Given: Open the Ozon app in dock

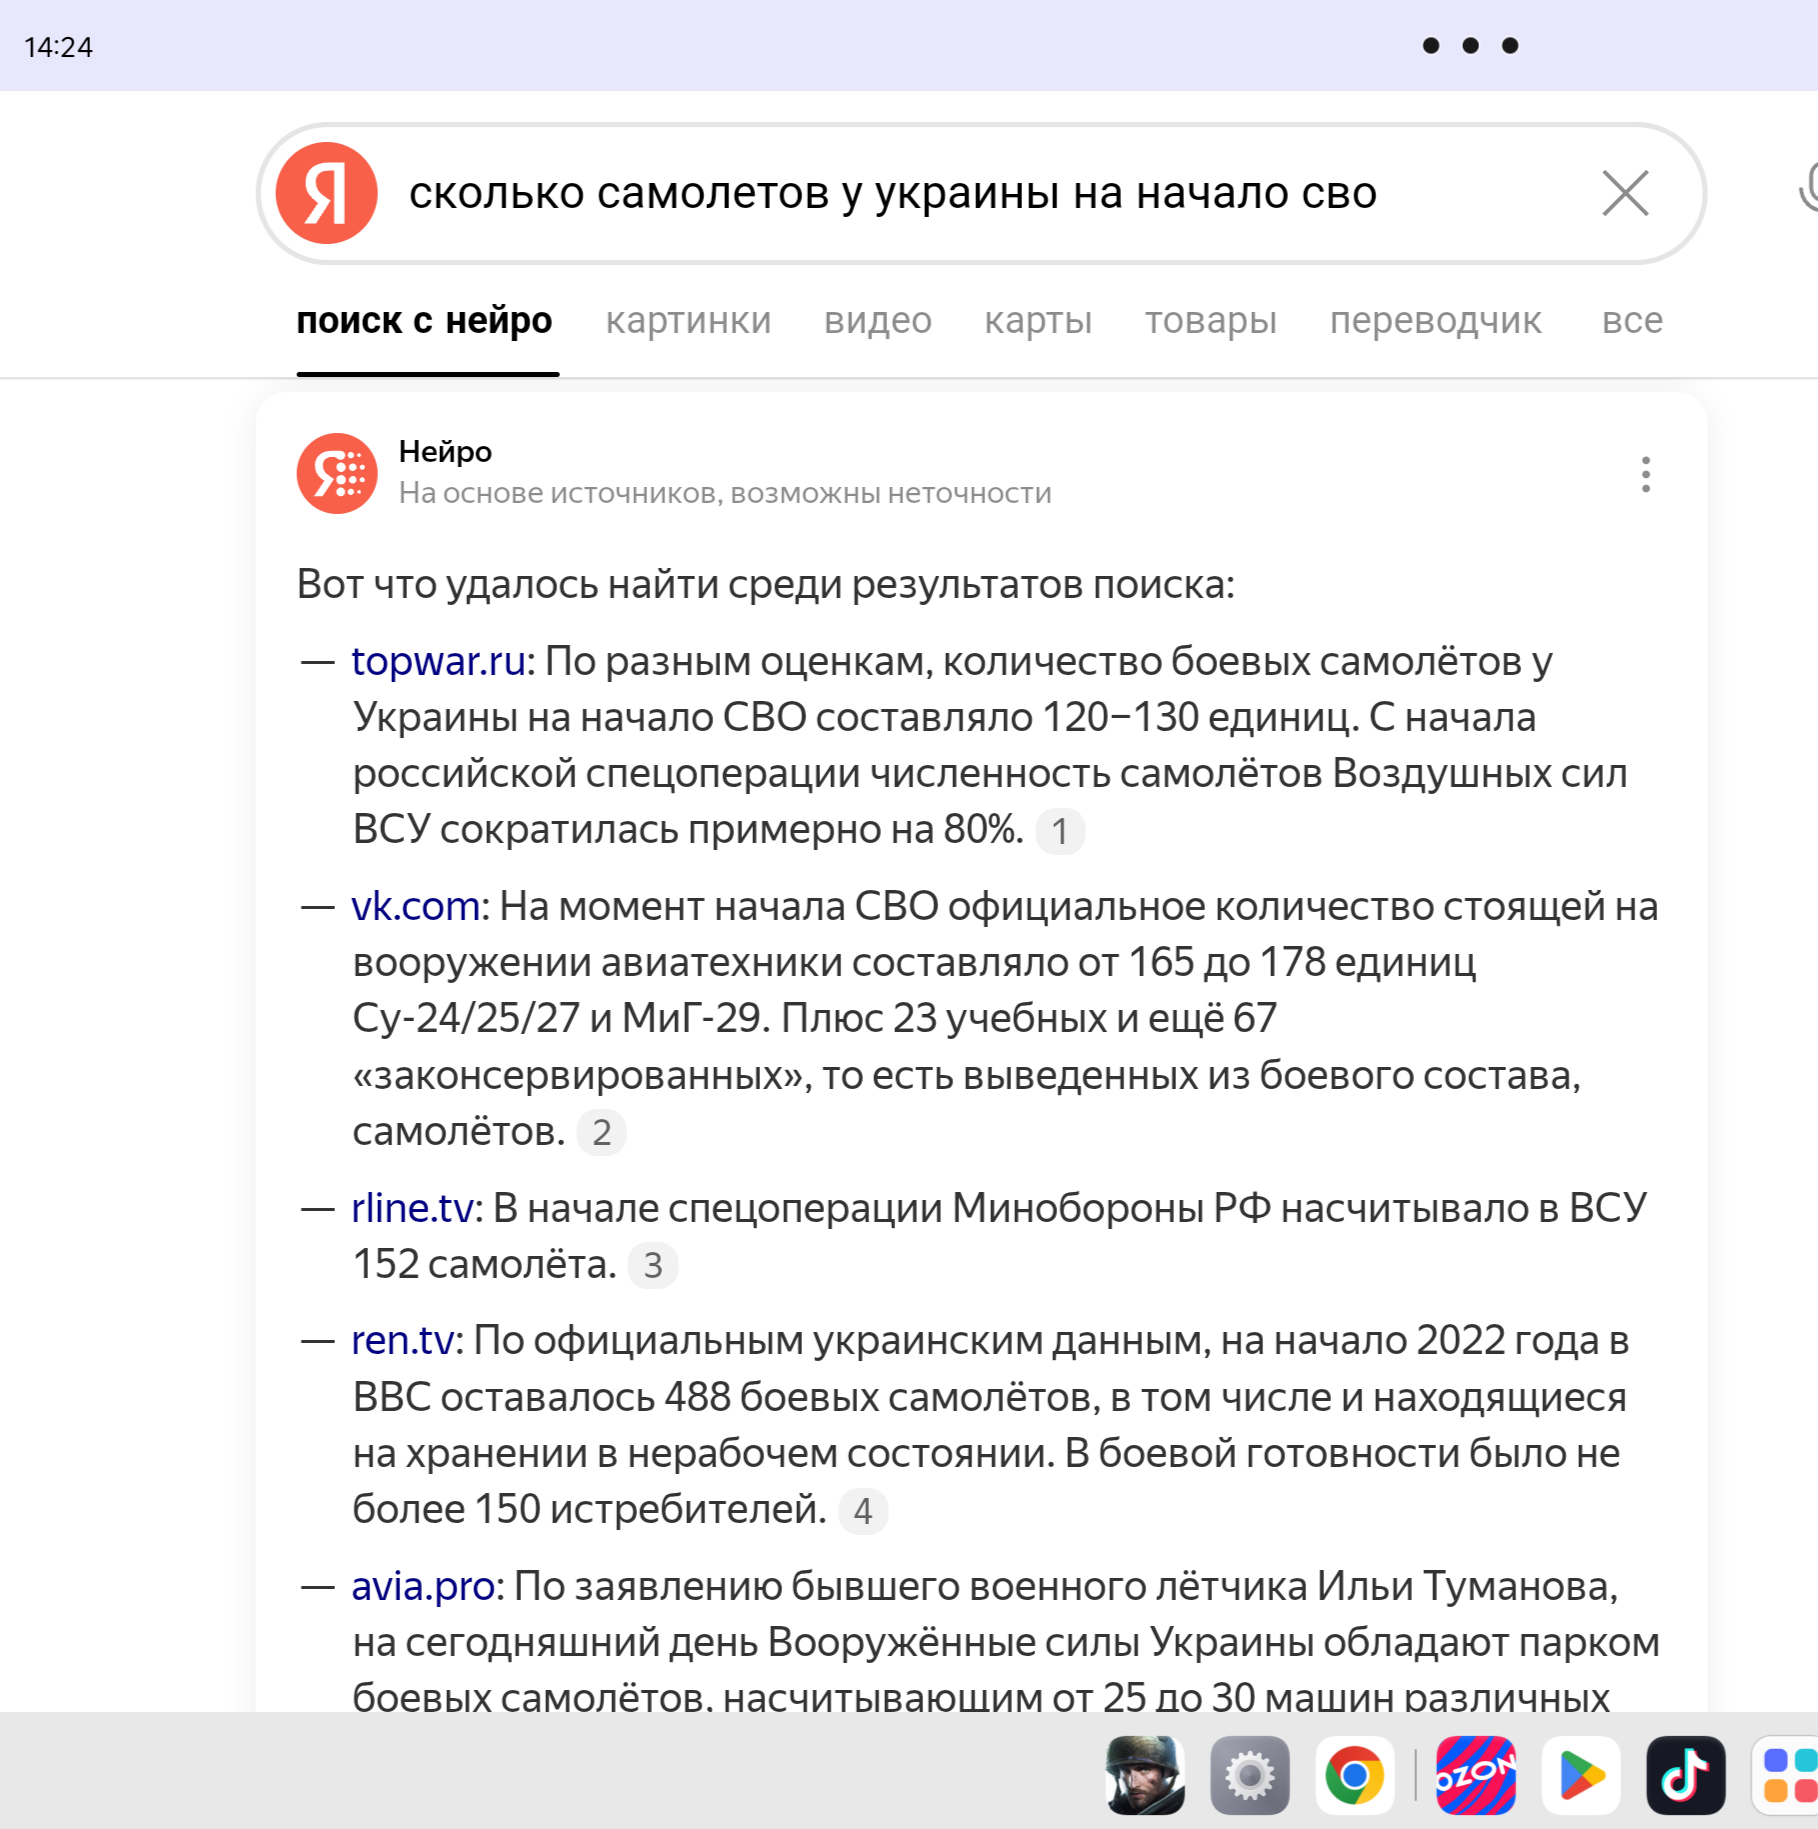Looking at the screenshot, I should [1476, 1775].
